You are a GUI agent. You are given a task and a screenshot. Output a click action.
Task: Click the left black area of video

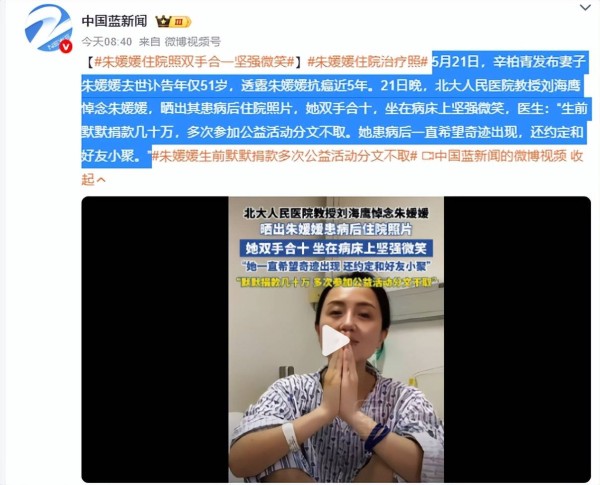point(155,339)
